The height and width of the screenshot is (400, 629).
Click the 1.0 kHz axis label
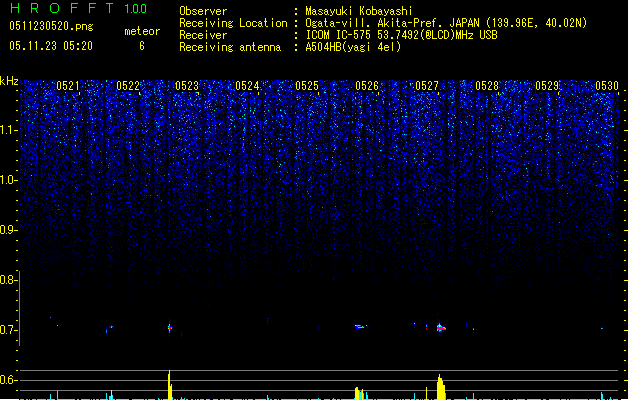point(8,180)
